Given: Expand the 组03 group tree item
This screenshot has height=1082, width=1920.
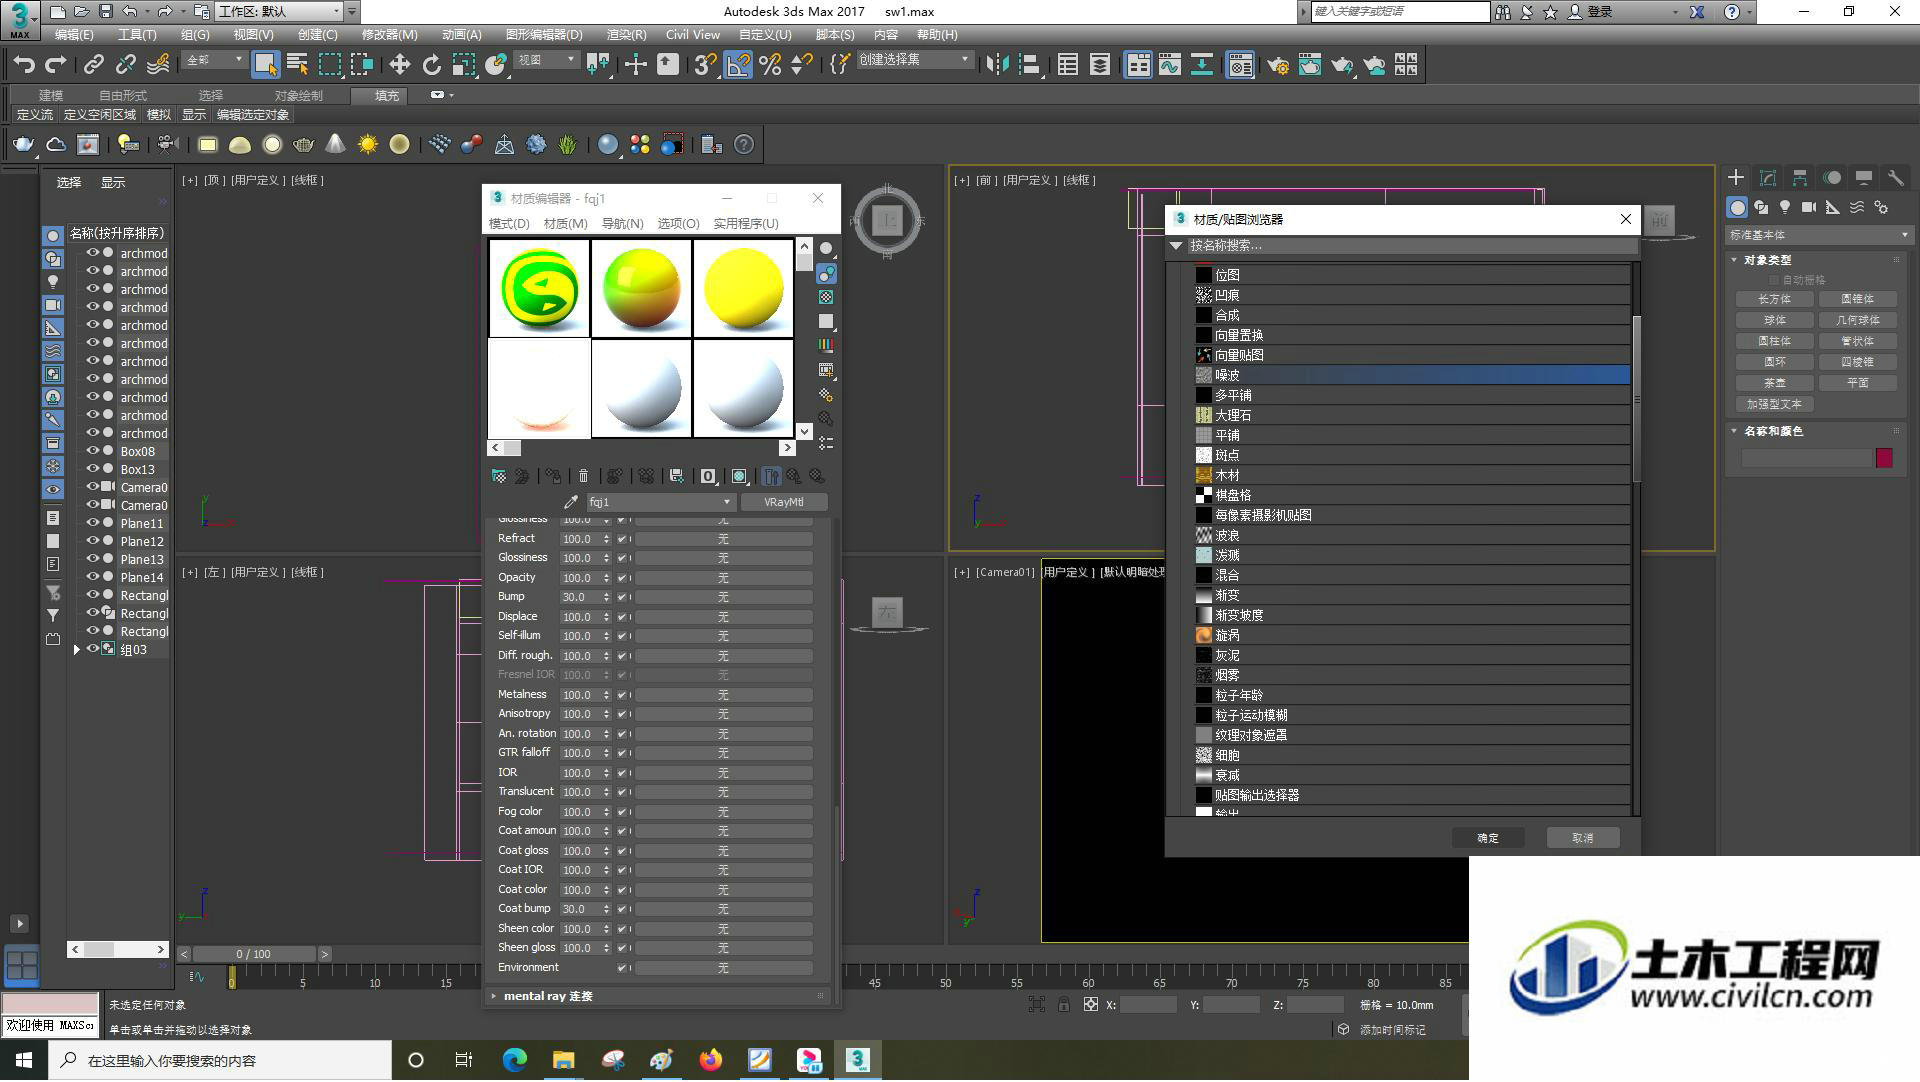Looking at the screenshot, I should tap(77, 649).
